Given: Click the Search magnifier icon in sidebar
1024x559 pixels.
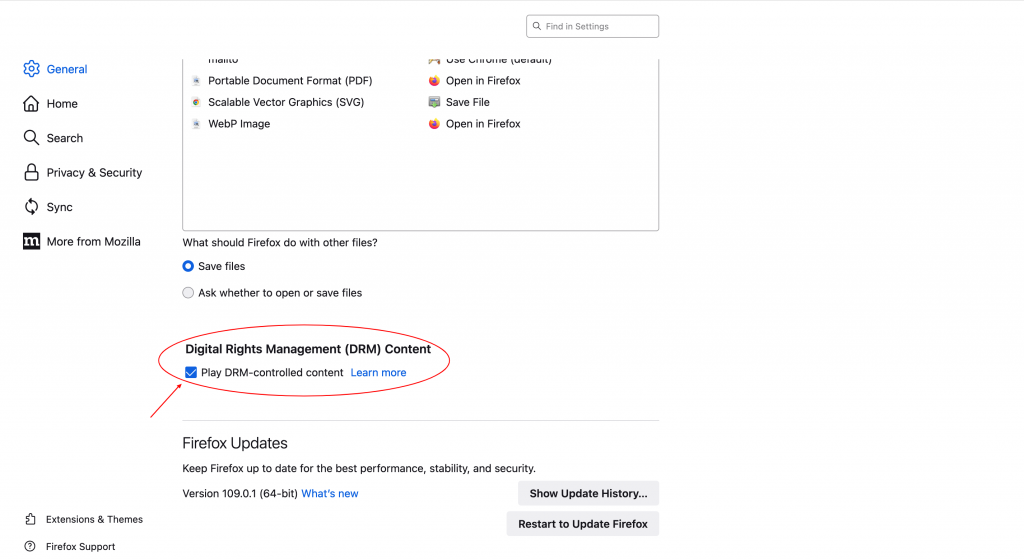Looking at the screenshot, I should 31,138.
